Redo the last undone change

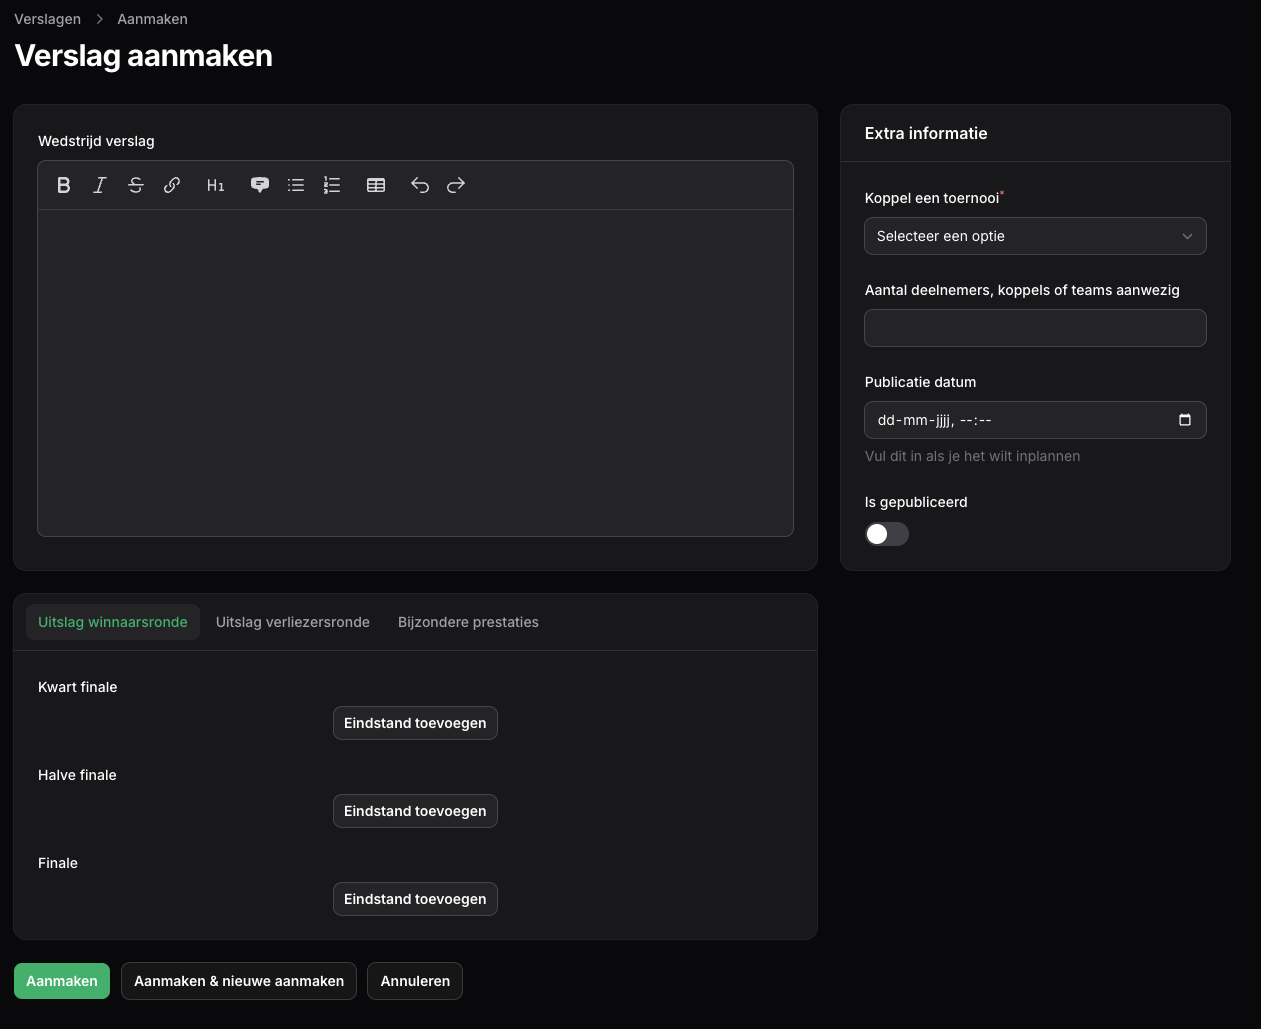456,185
